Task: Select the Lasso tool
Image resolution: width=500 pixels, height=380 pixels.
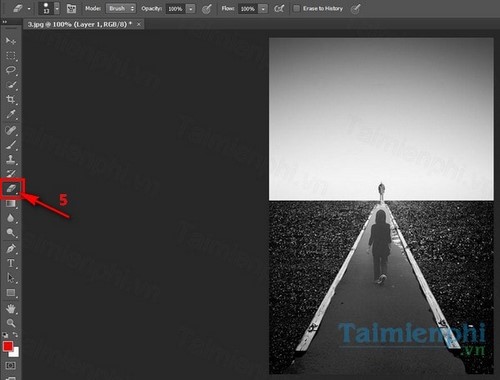Action: tap(11, 70)
